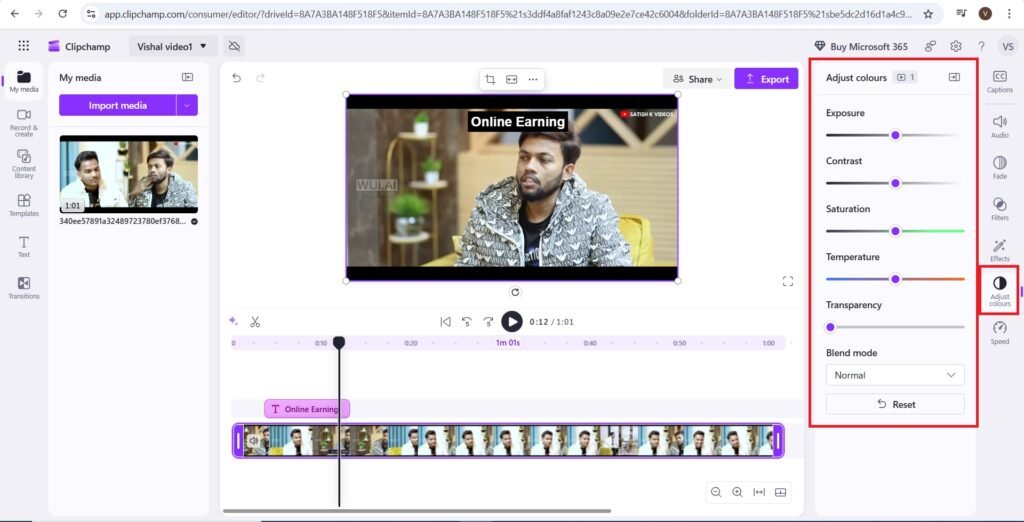Open the Captions panel
The image size is (1024, 522).
(999, 81)
